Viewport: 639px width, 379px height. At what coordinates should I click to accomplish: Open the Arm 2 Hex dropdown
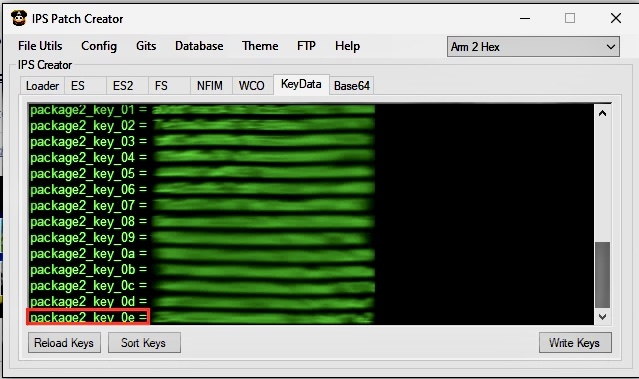coord(533,47)
